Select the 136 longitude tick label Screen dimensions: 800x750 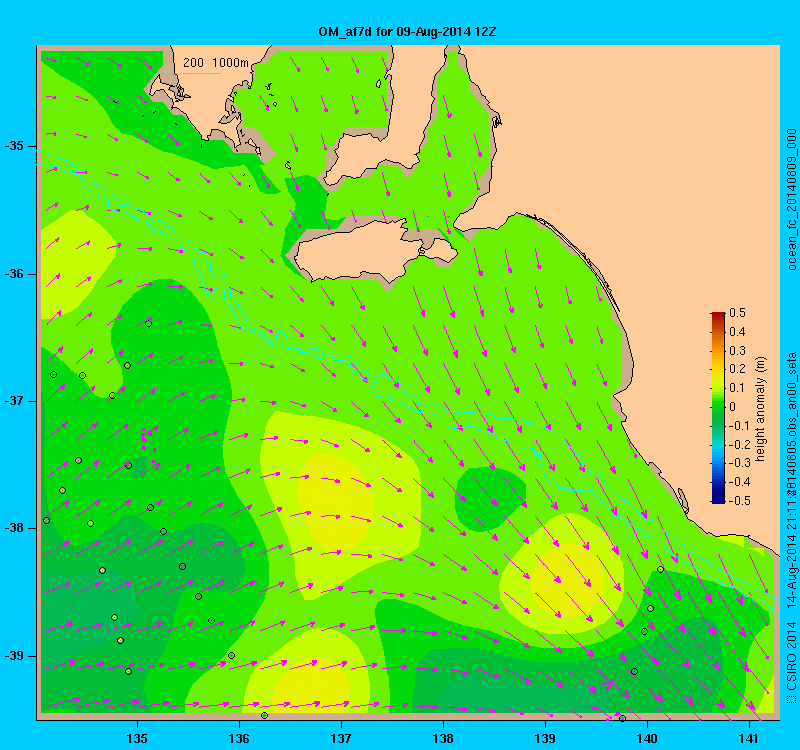[239, 739]
